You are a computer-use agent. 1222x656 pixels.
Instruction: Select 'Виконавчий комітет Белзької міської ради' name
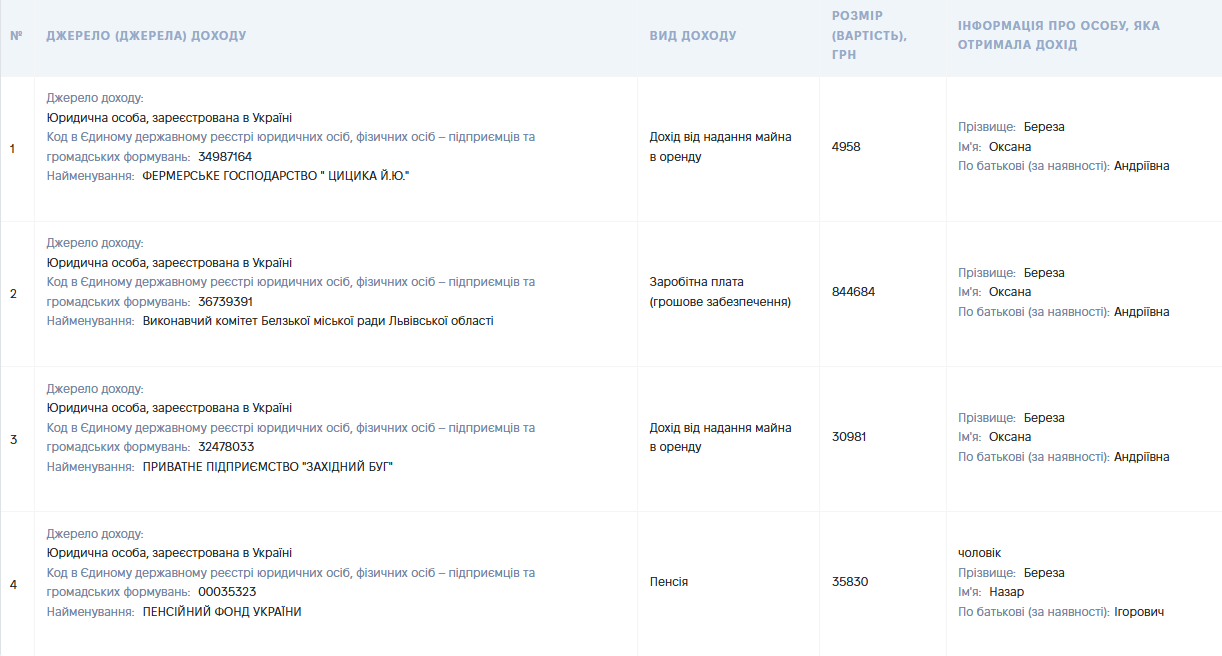tap(318, 321)
